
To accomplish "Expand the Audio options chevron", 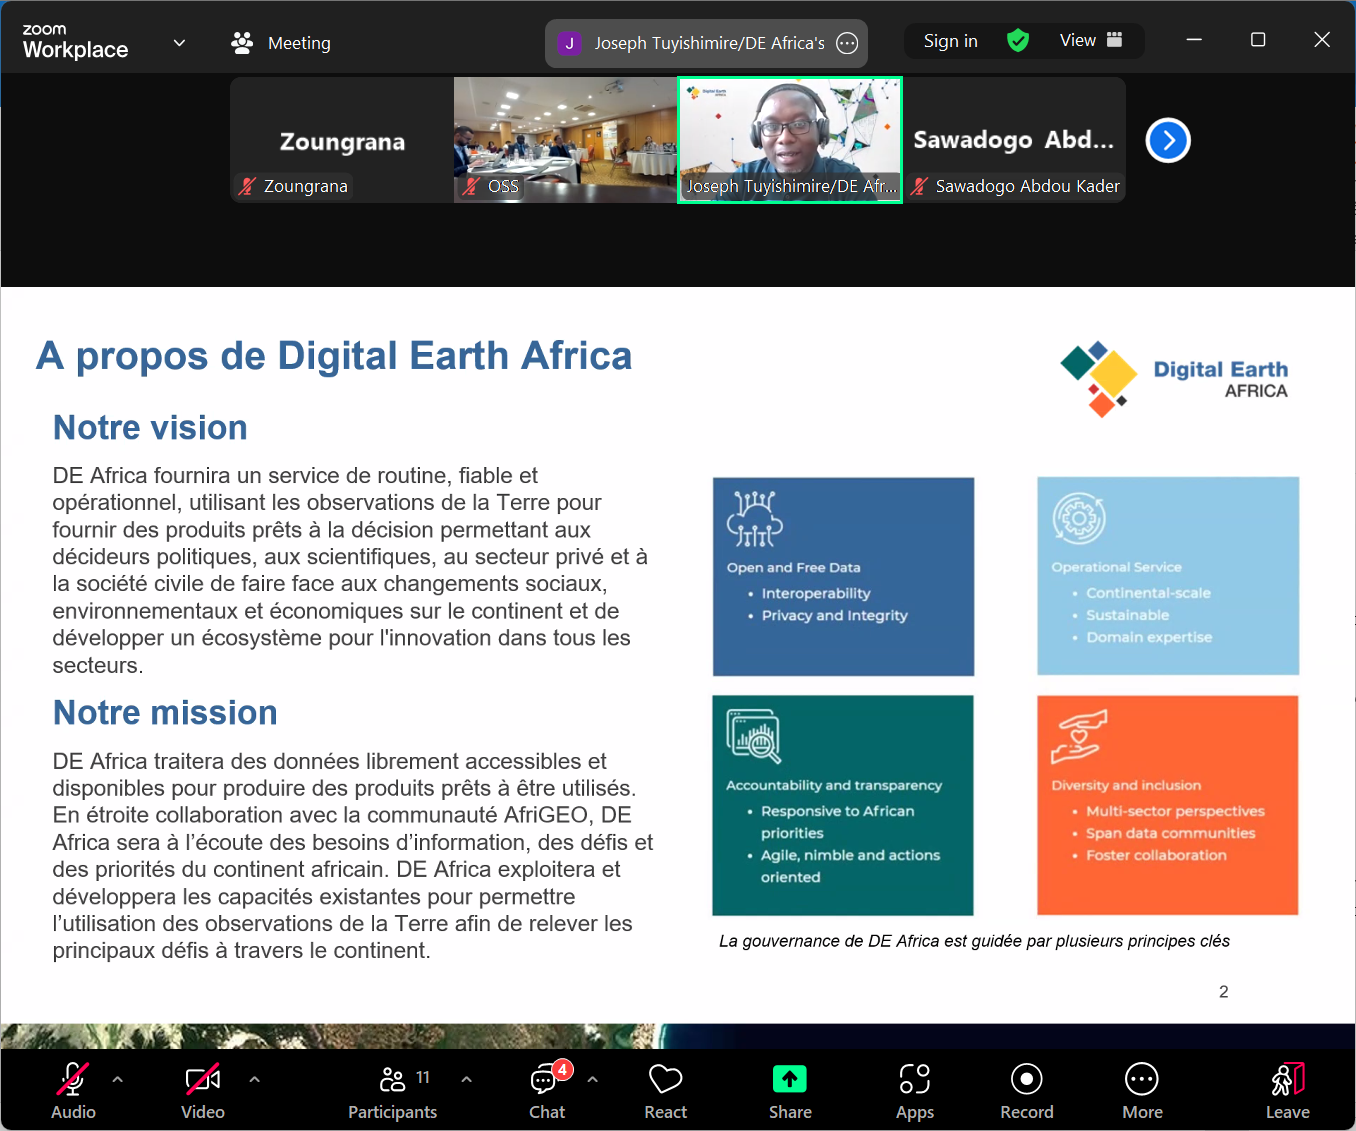I will (117, 1079).
